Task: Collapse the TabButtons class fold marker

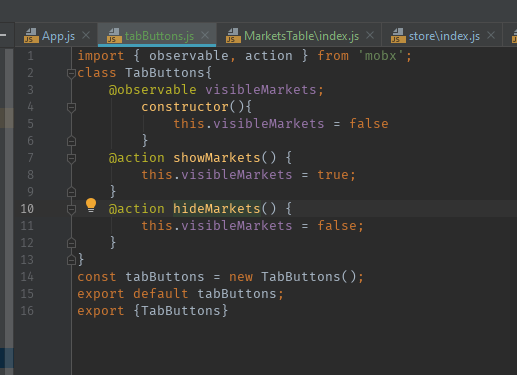Action: [x=71, y=73]
